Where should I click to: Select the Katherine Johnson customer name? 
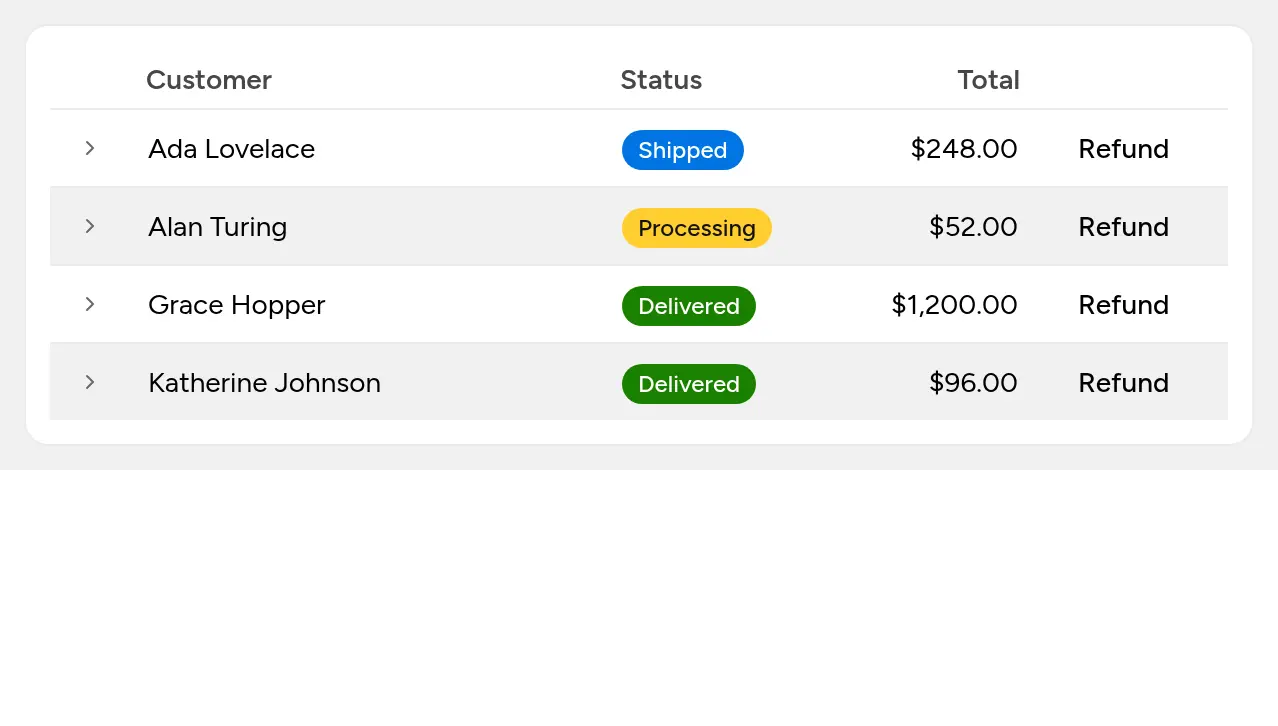[x=264, y=383]
